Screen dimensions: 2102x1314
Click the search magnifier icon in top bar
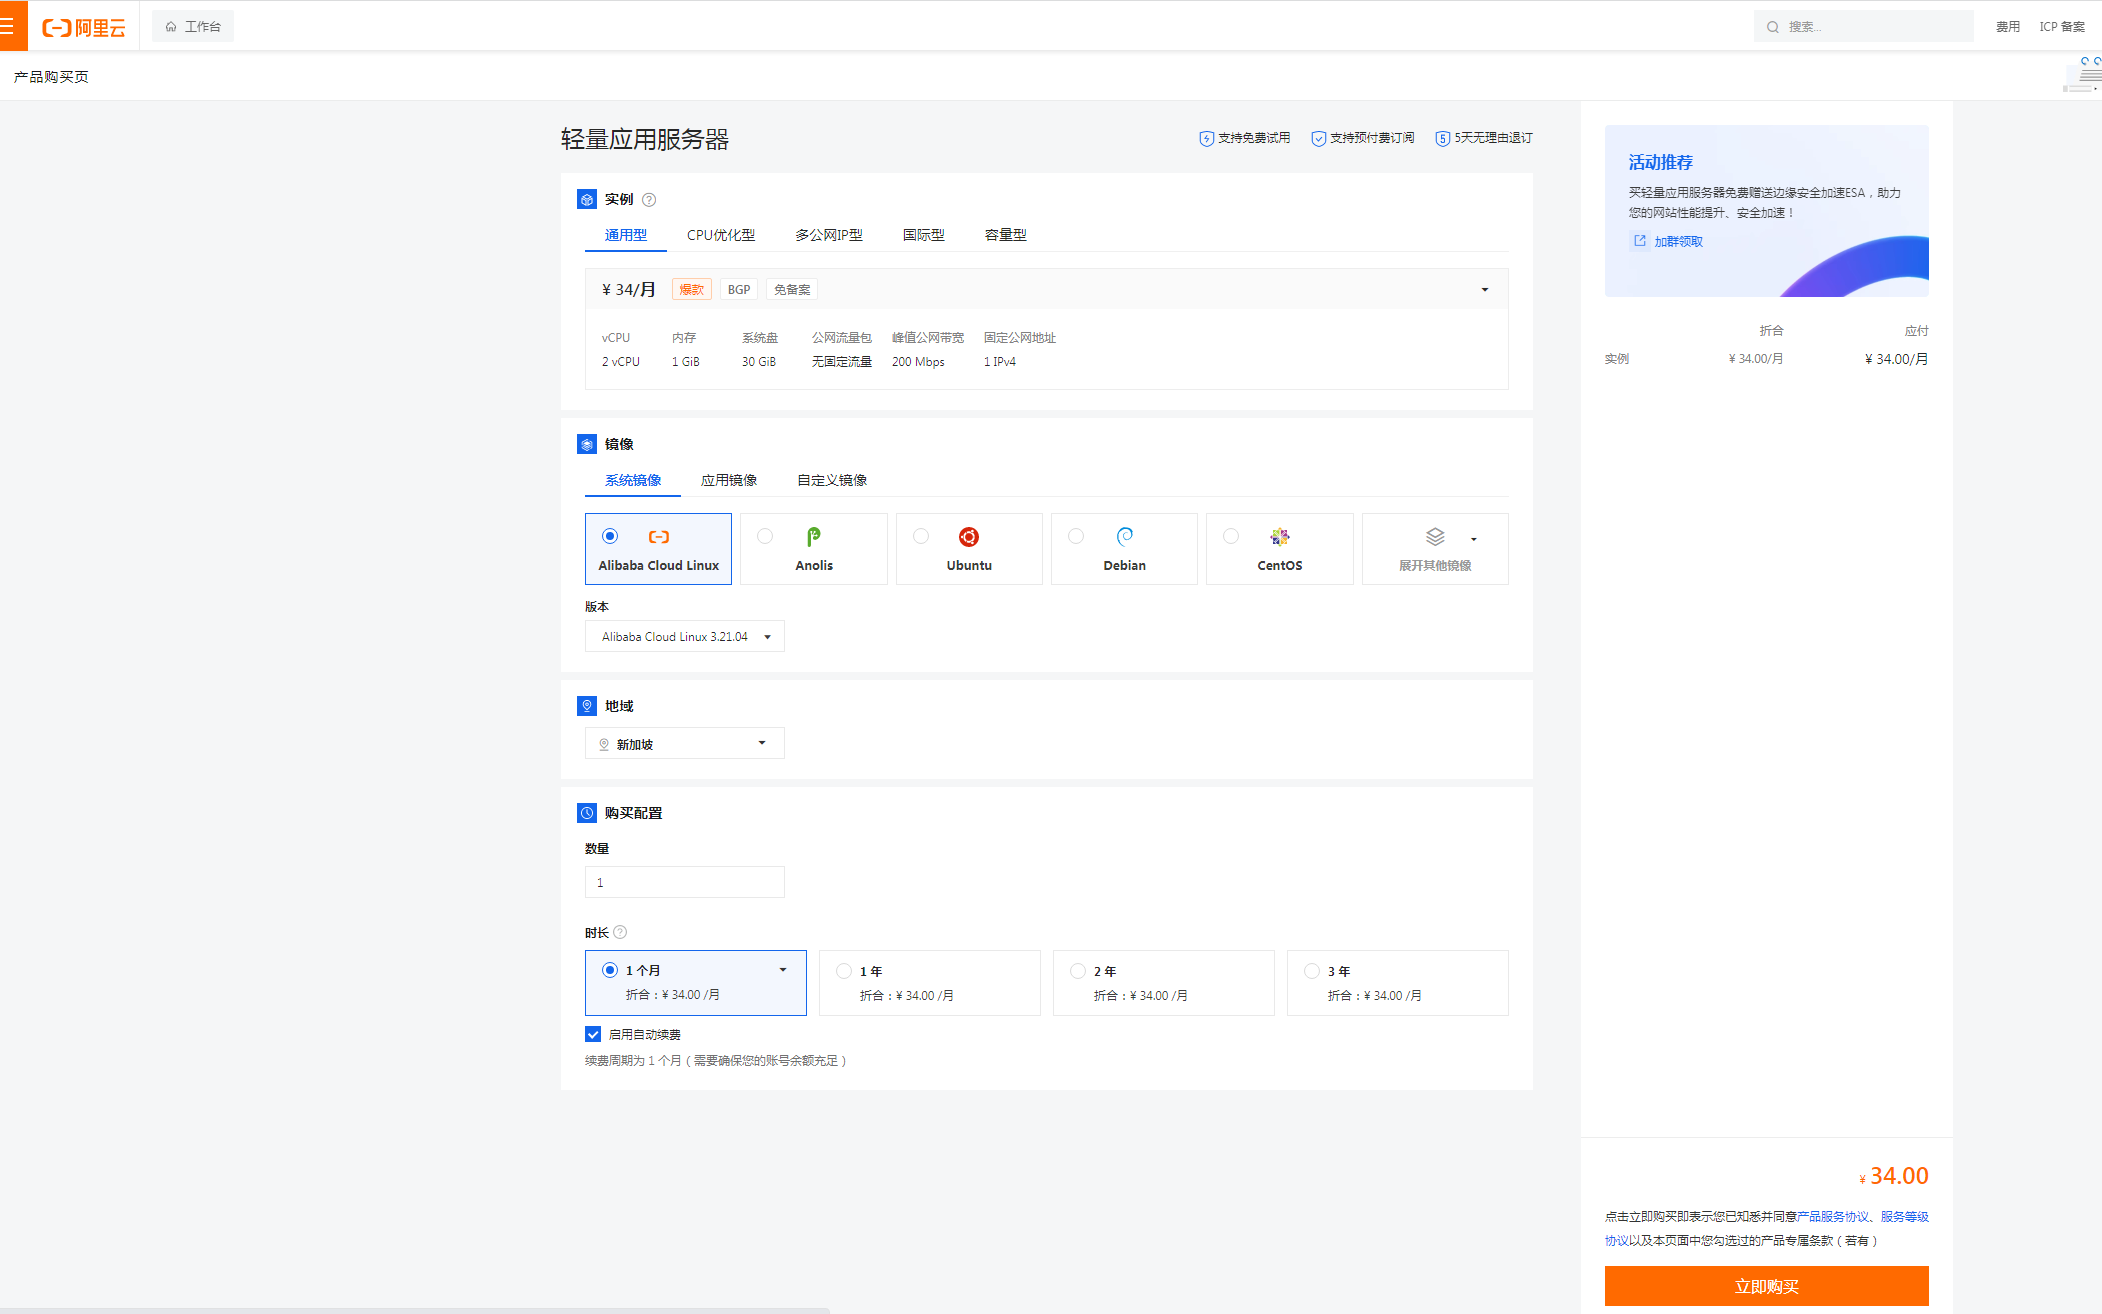[x=1772, y=26]
